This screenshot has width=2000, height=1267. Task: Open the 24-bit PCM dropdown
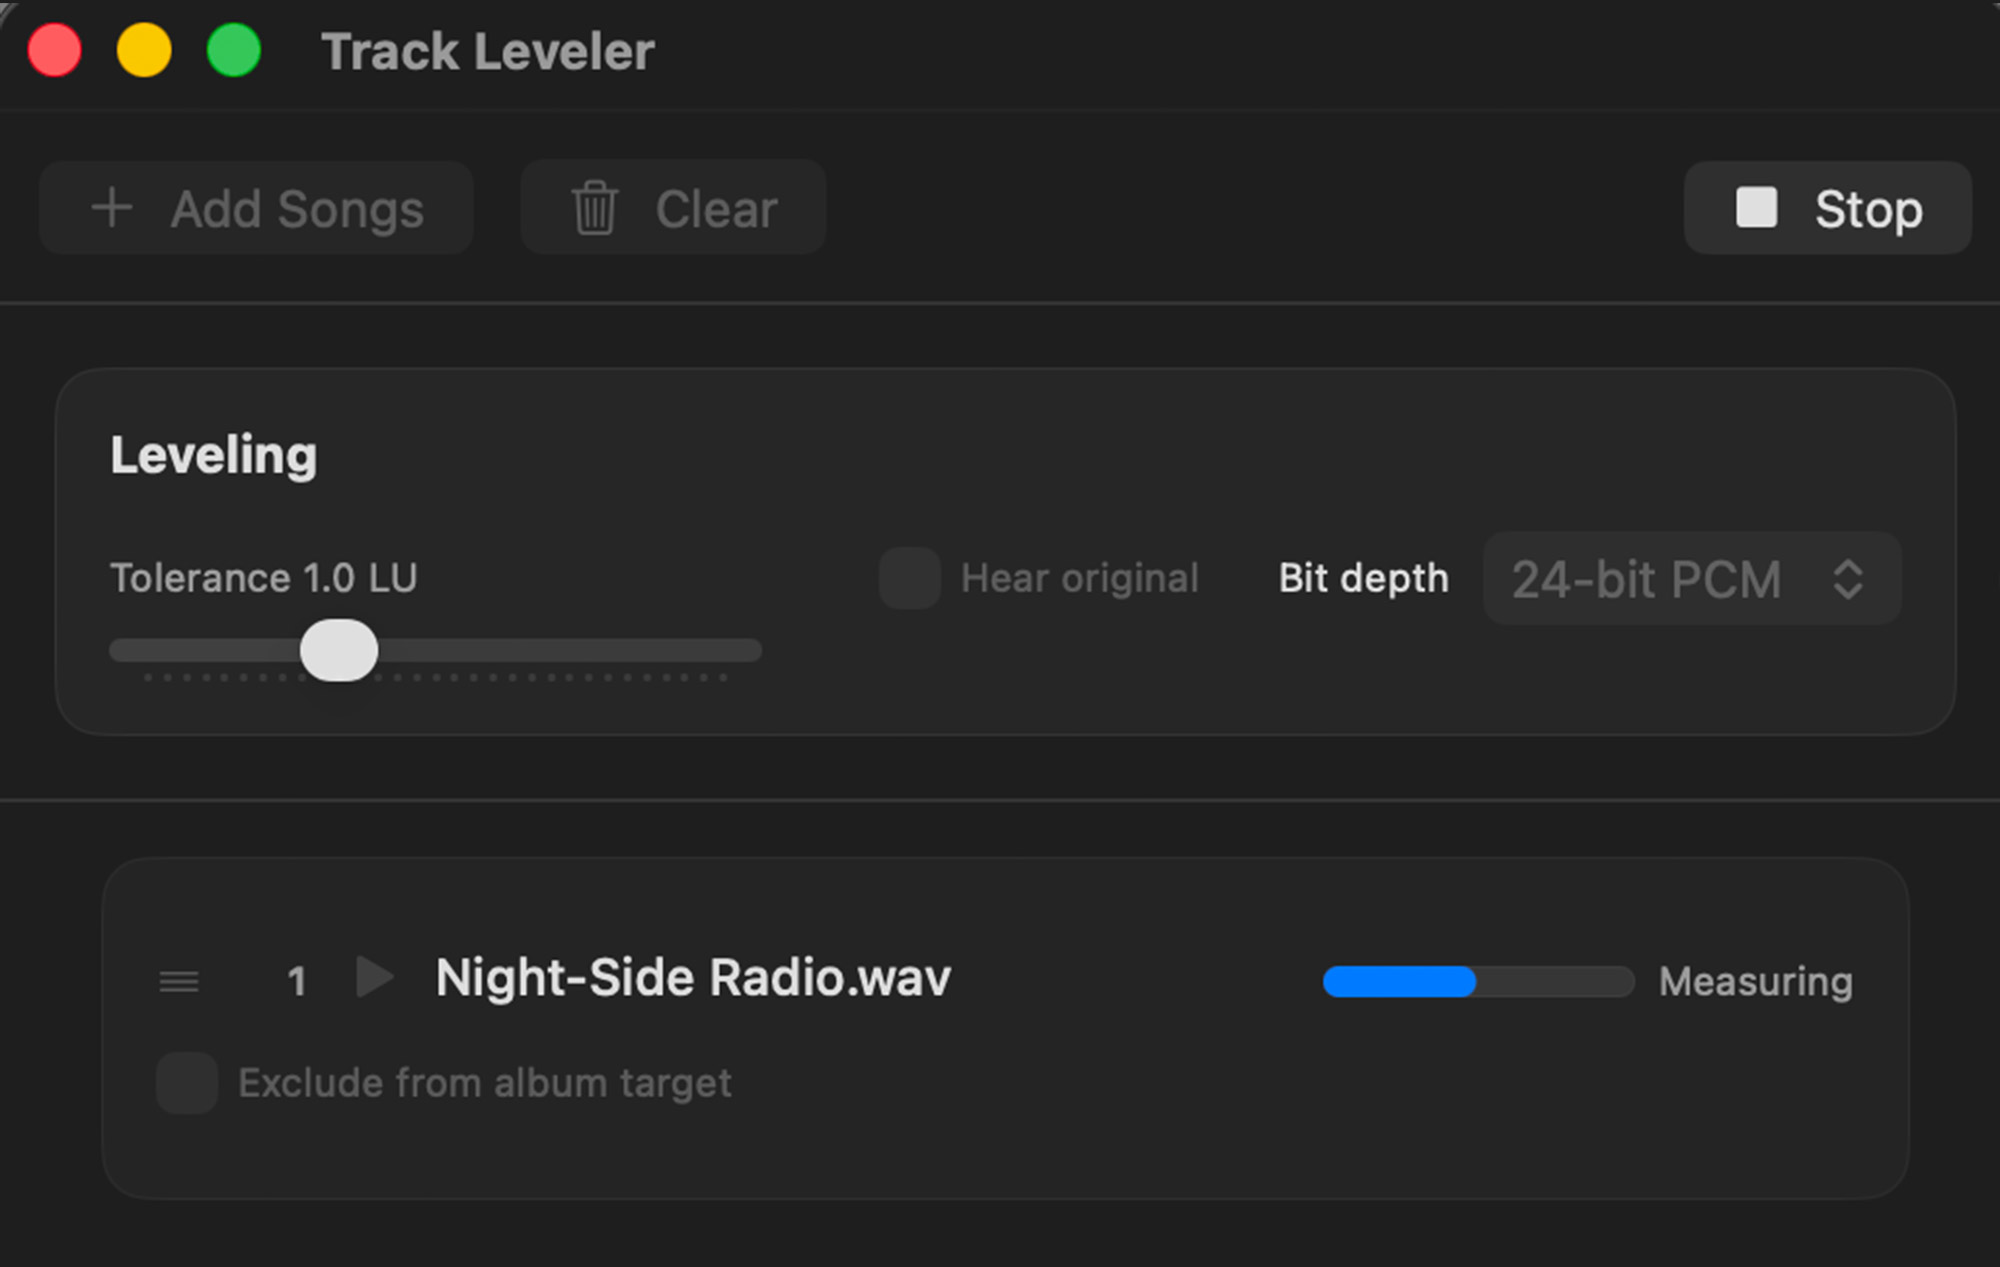(1692, 579)
